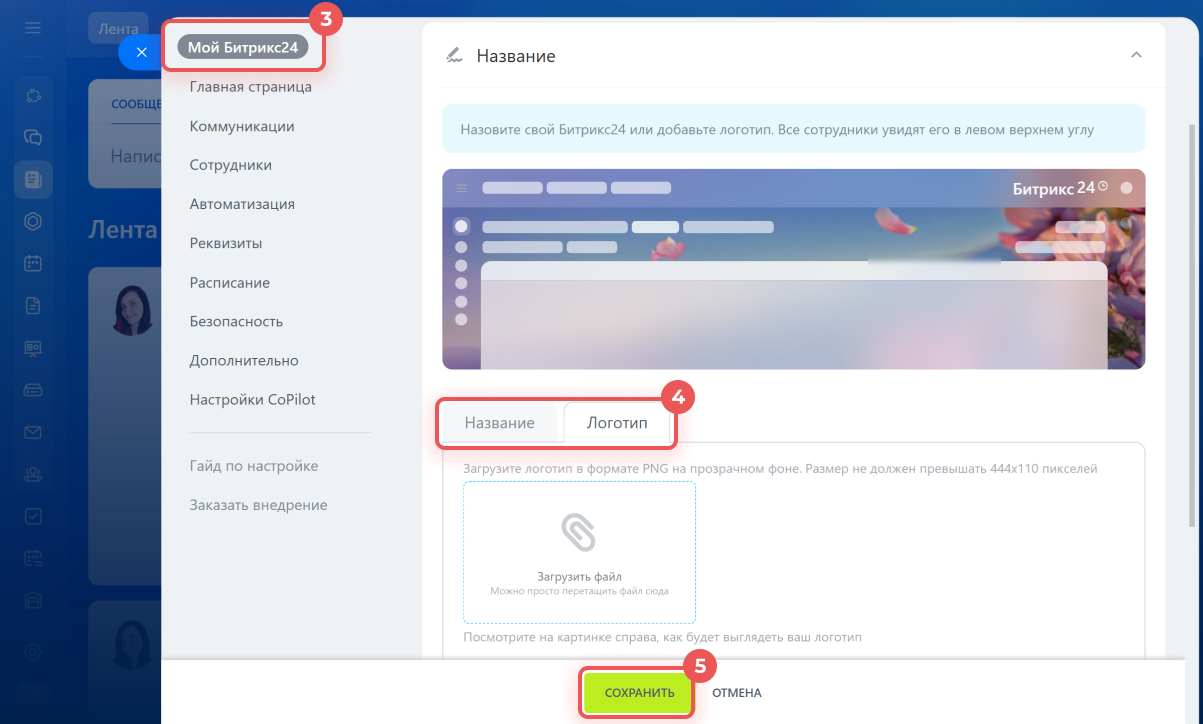The height and width of the screenshot is (724, 1203).
Task: Switch to the Название tab
Action: click(499, 423)
